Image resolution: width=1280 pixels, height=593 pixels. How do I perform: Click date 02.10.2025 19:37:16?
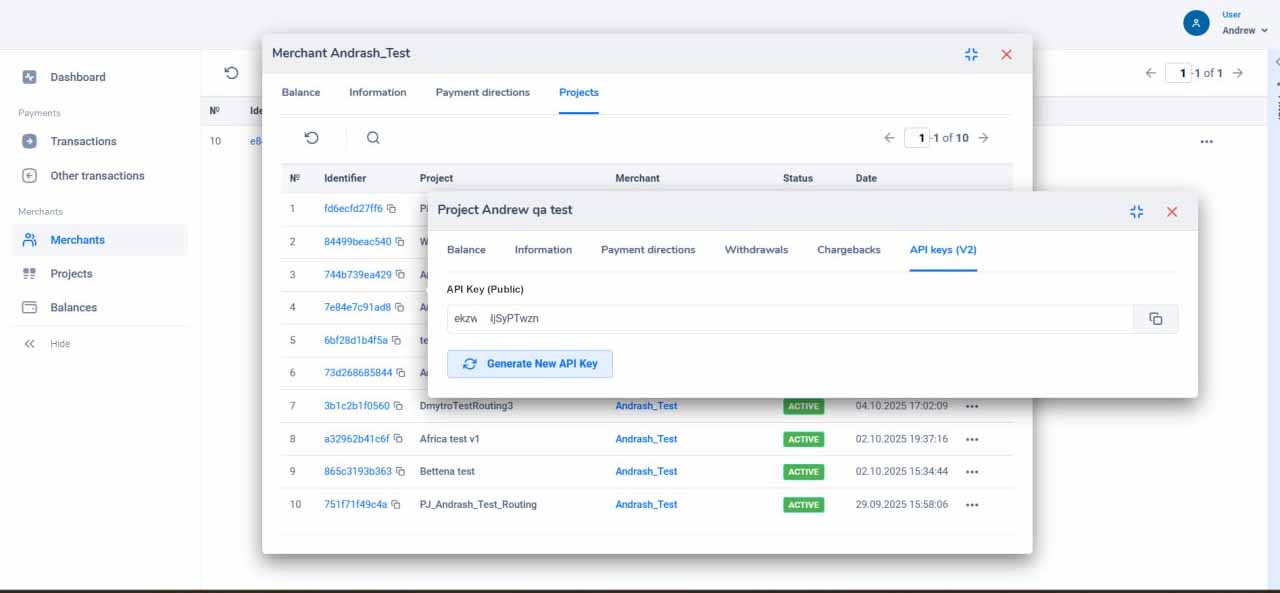pyautogui.click(x=902, y=439)
